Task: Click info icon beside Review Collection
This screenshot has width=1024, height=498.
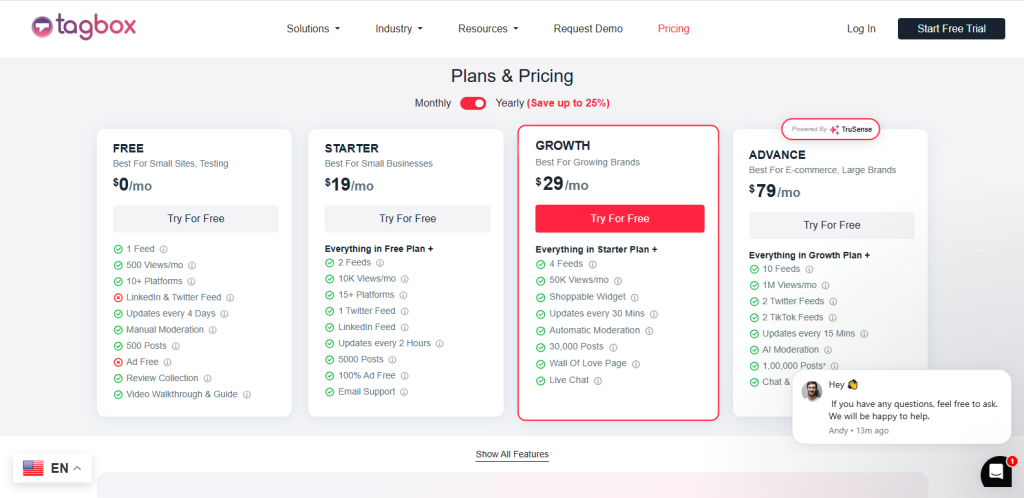Action: (208, 378)
